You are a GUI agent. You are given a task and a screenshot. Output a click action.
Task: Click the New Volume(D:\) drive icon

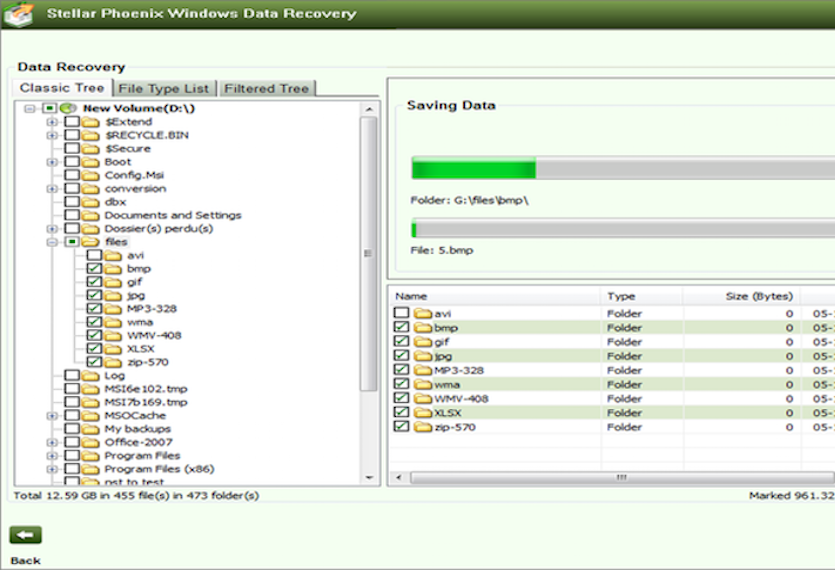(68, 108)
